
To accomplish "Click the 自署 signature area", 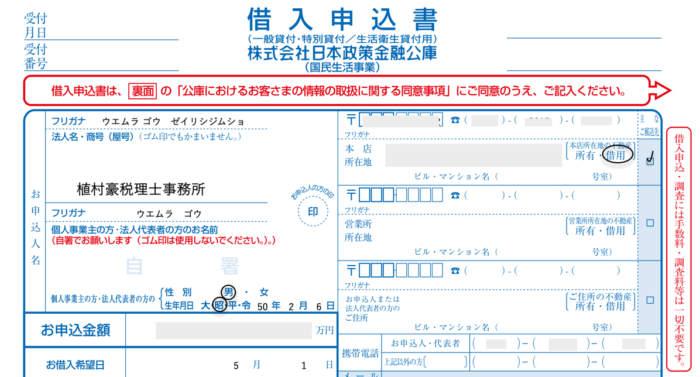I will click(183, 266).
